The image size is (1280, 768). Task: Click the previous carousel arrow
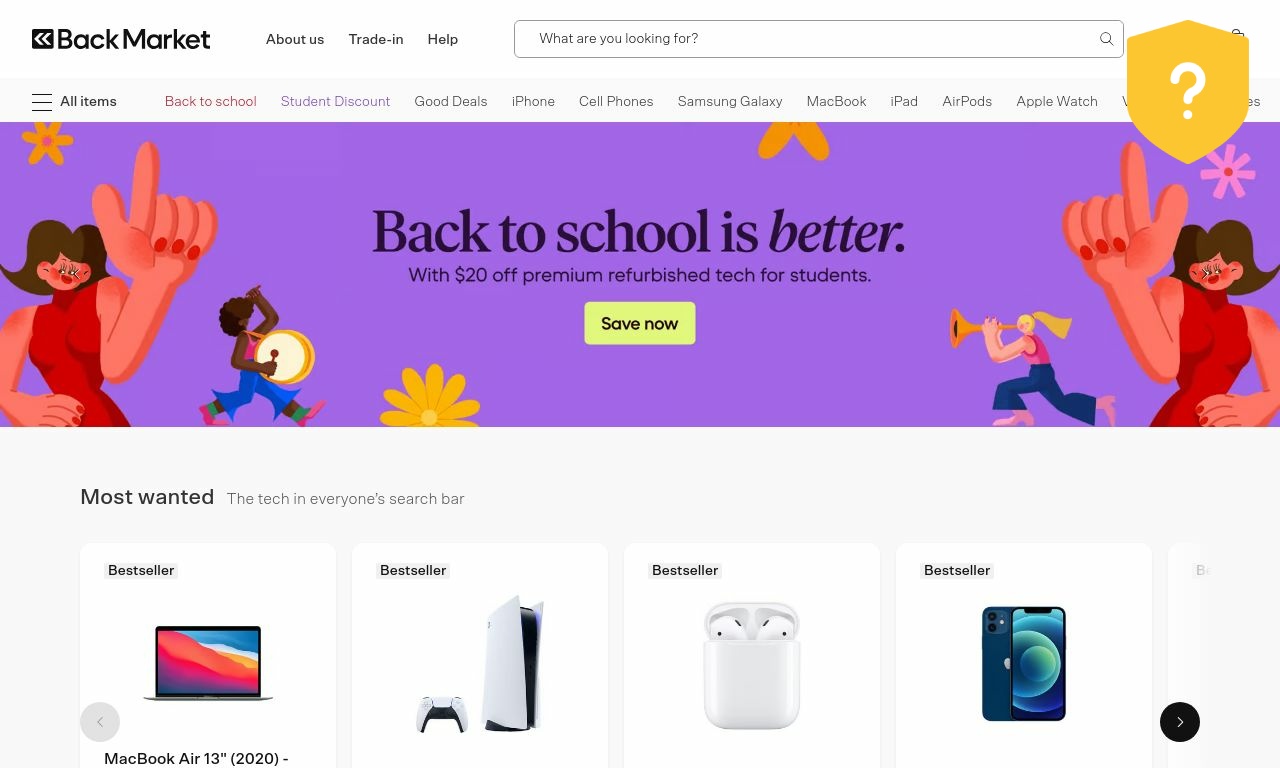100,722
